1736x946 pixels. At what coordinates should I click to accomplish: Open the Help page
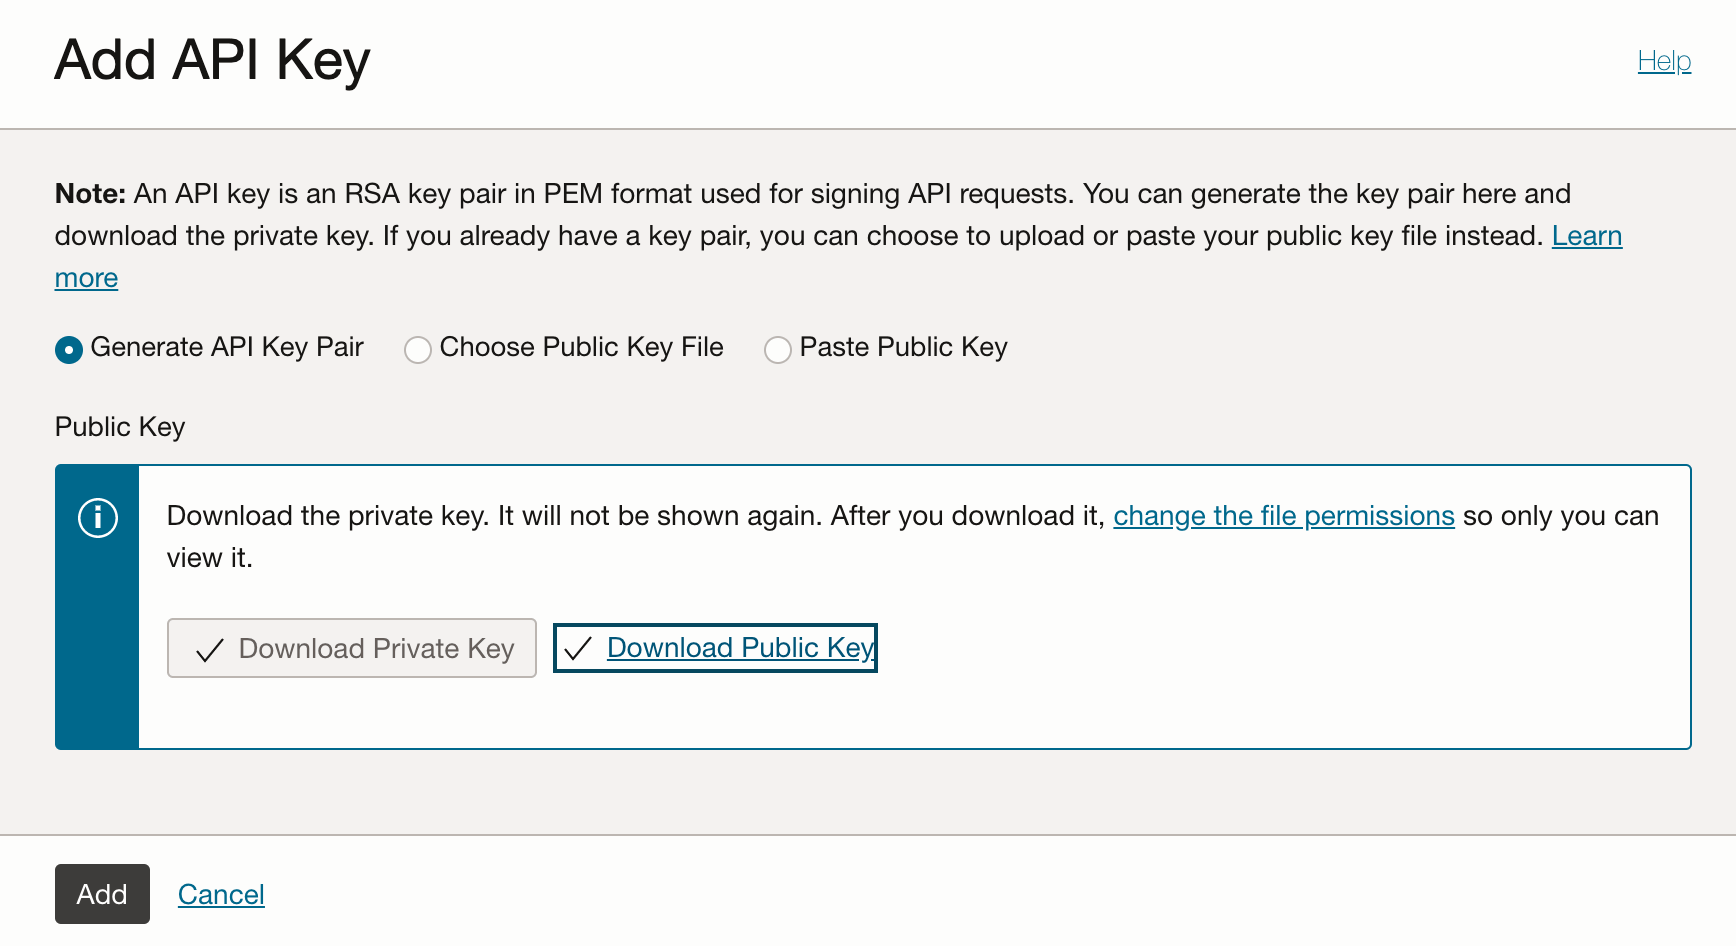[x=1663, y=60]
